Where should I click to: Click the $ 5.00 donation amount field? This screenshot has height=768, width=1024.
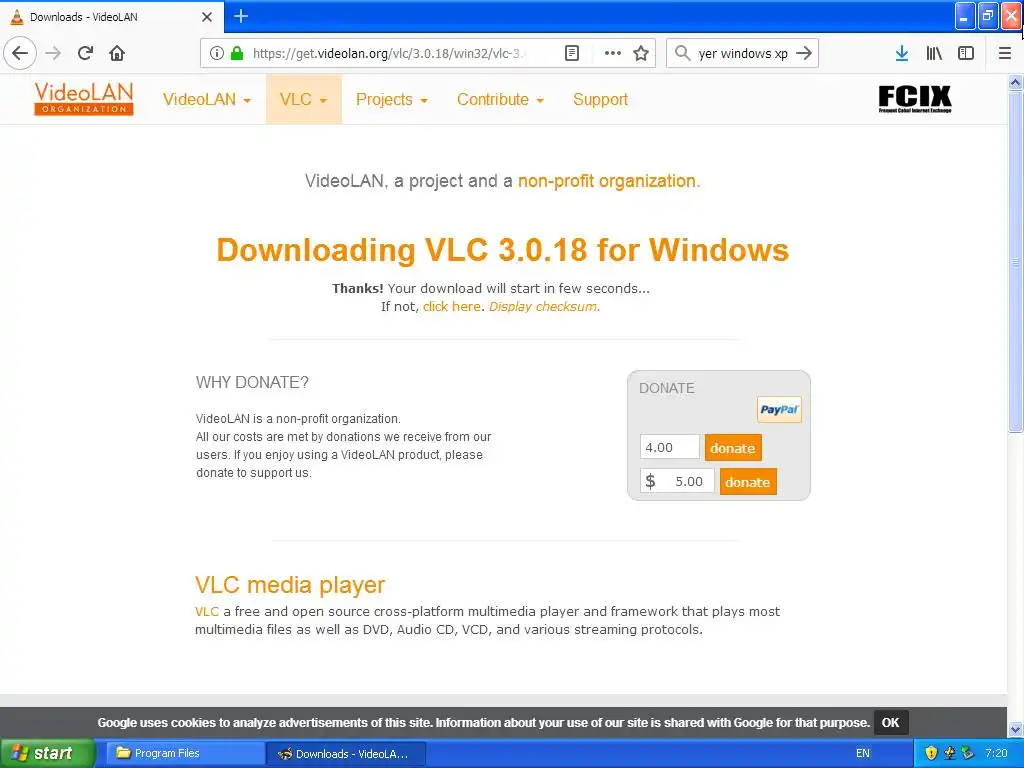tap(677, 482)
